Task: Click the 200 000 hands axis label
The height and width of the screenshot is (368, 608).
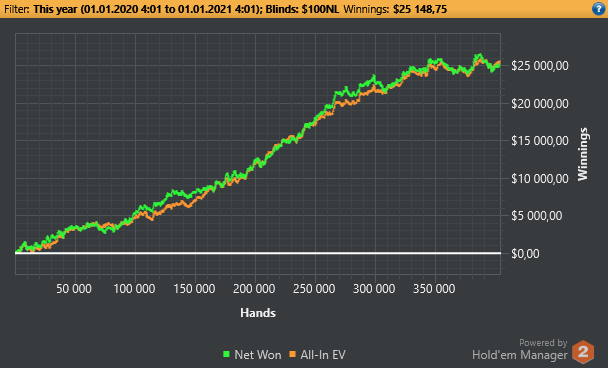Action: [254, 289]
